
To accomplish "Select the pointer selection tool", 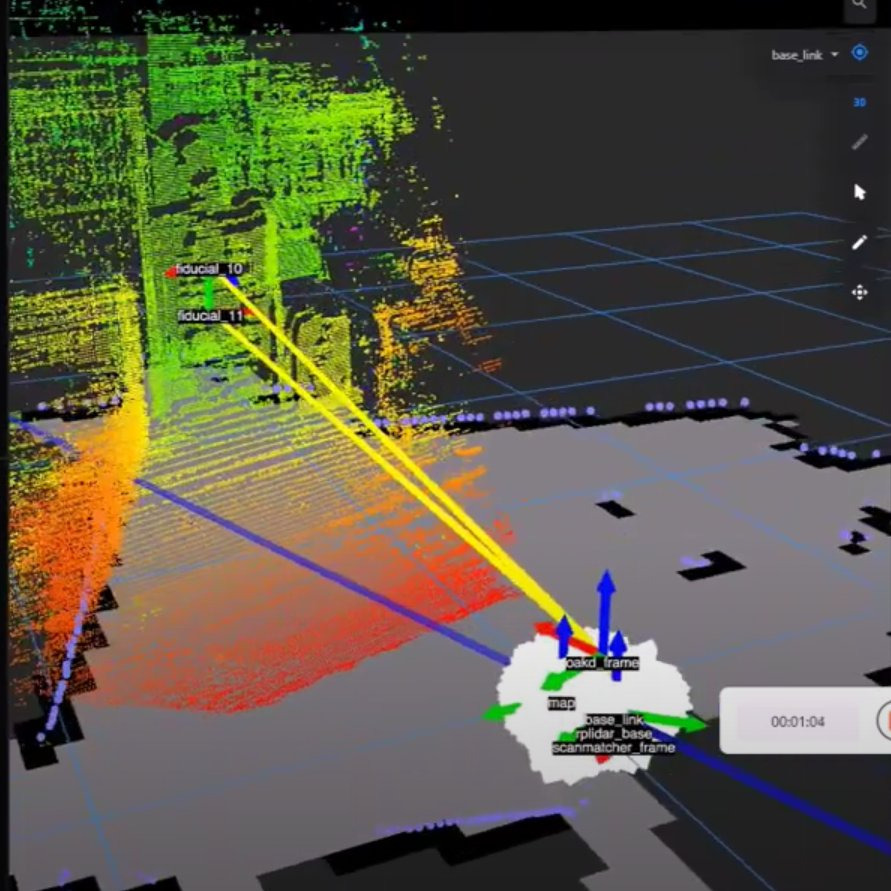I will [x=860, y=193].
